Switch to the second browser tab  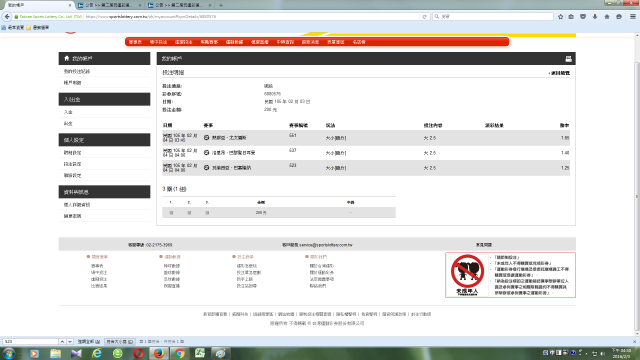tap(109, 5)
